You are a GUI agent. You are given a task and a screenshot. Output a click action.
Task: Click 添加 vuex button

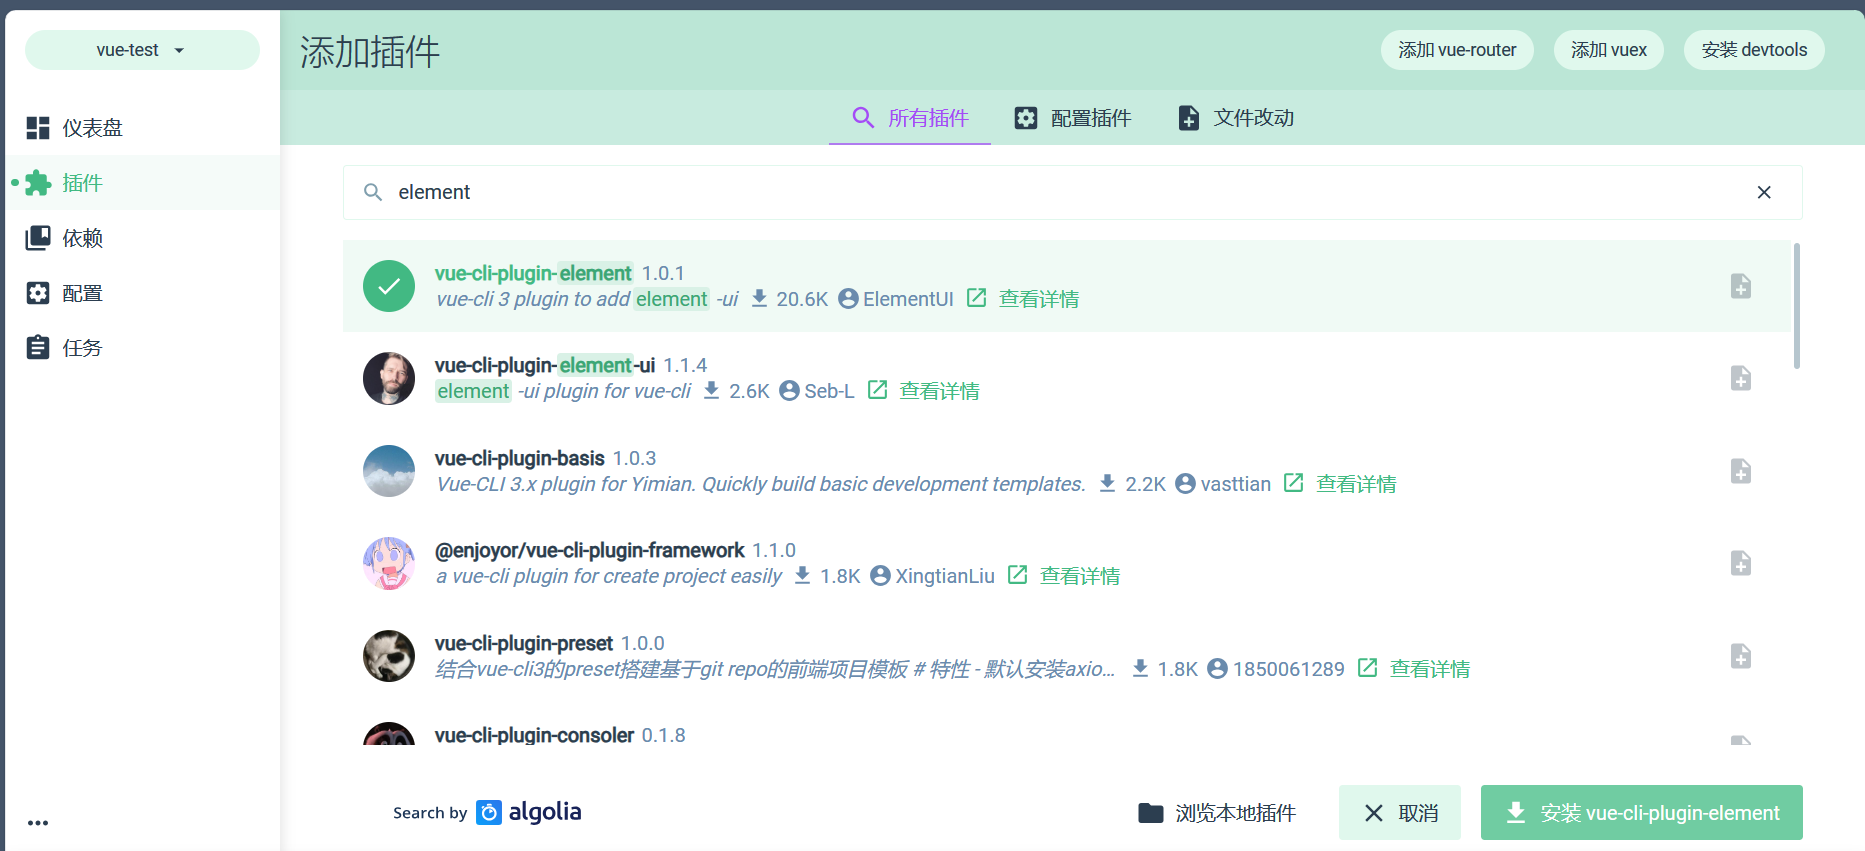coord(1608,50)
